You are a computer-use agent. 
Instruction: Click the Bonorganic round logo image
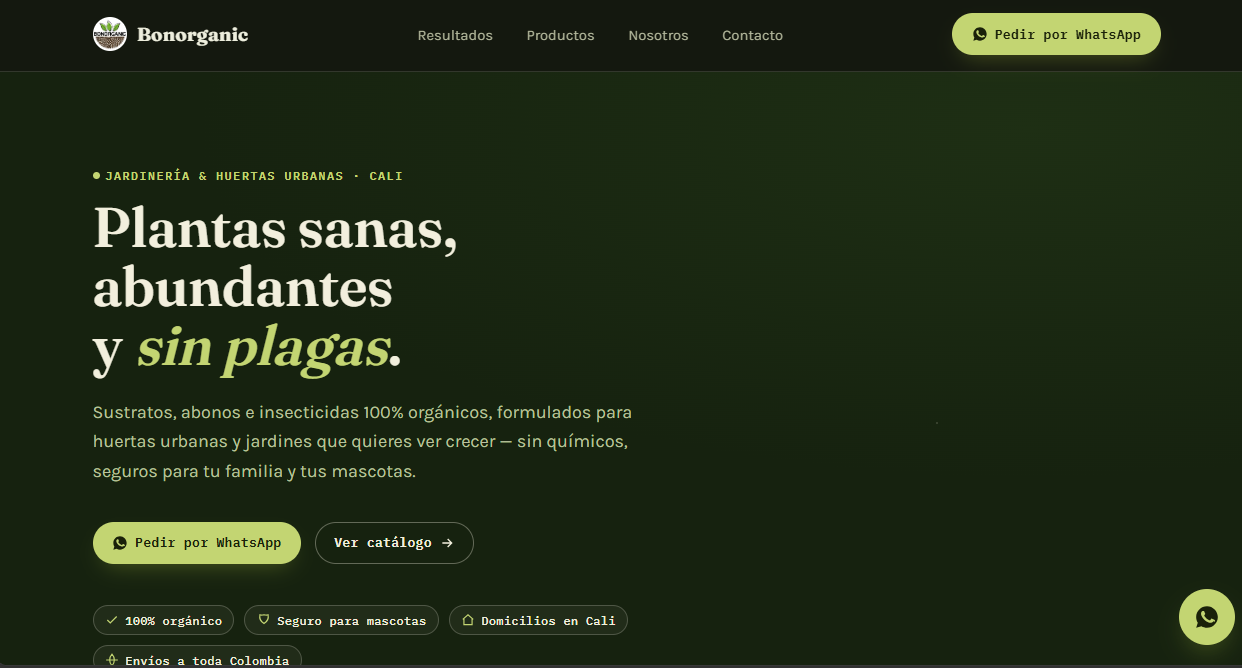point(110,35)
